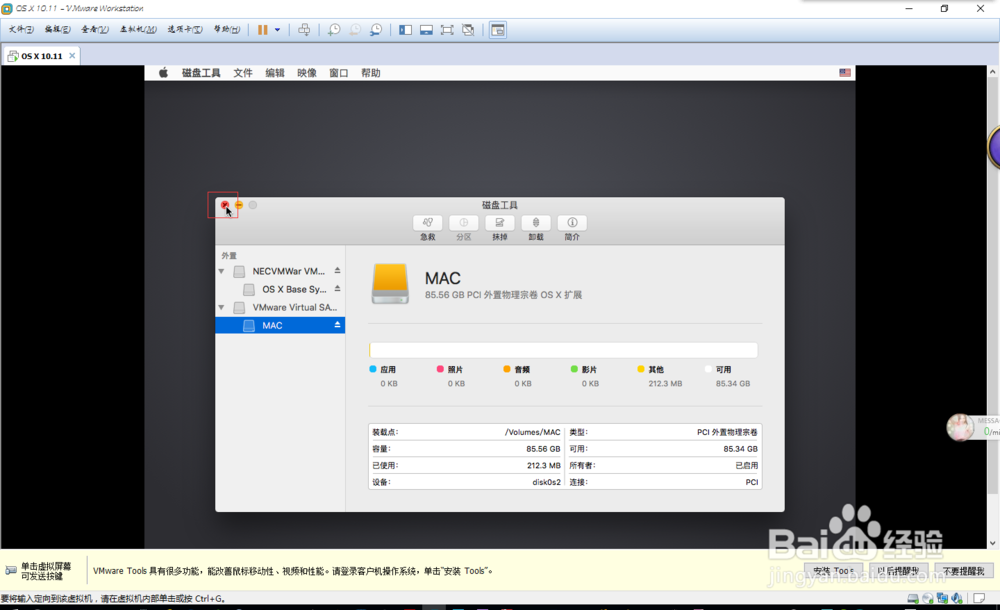Eject the OS X Base System volume
This screenshot has height=610, width=1000.
point(337,288)
